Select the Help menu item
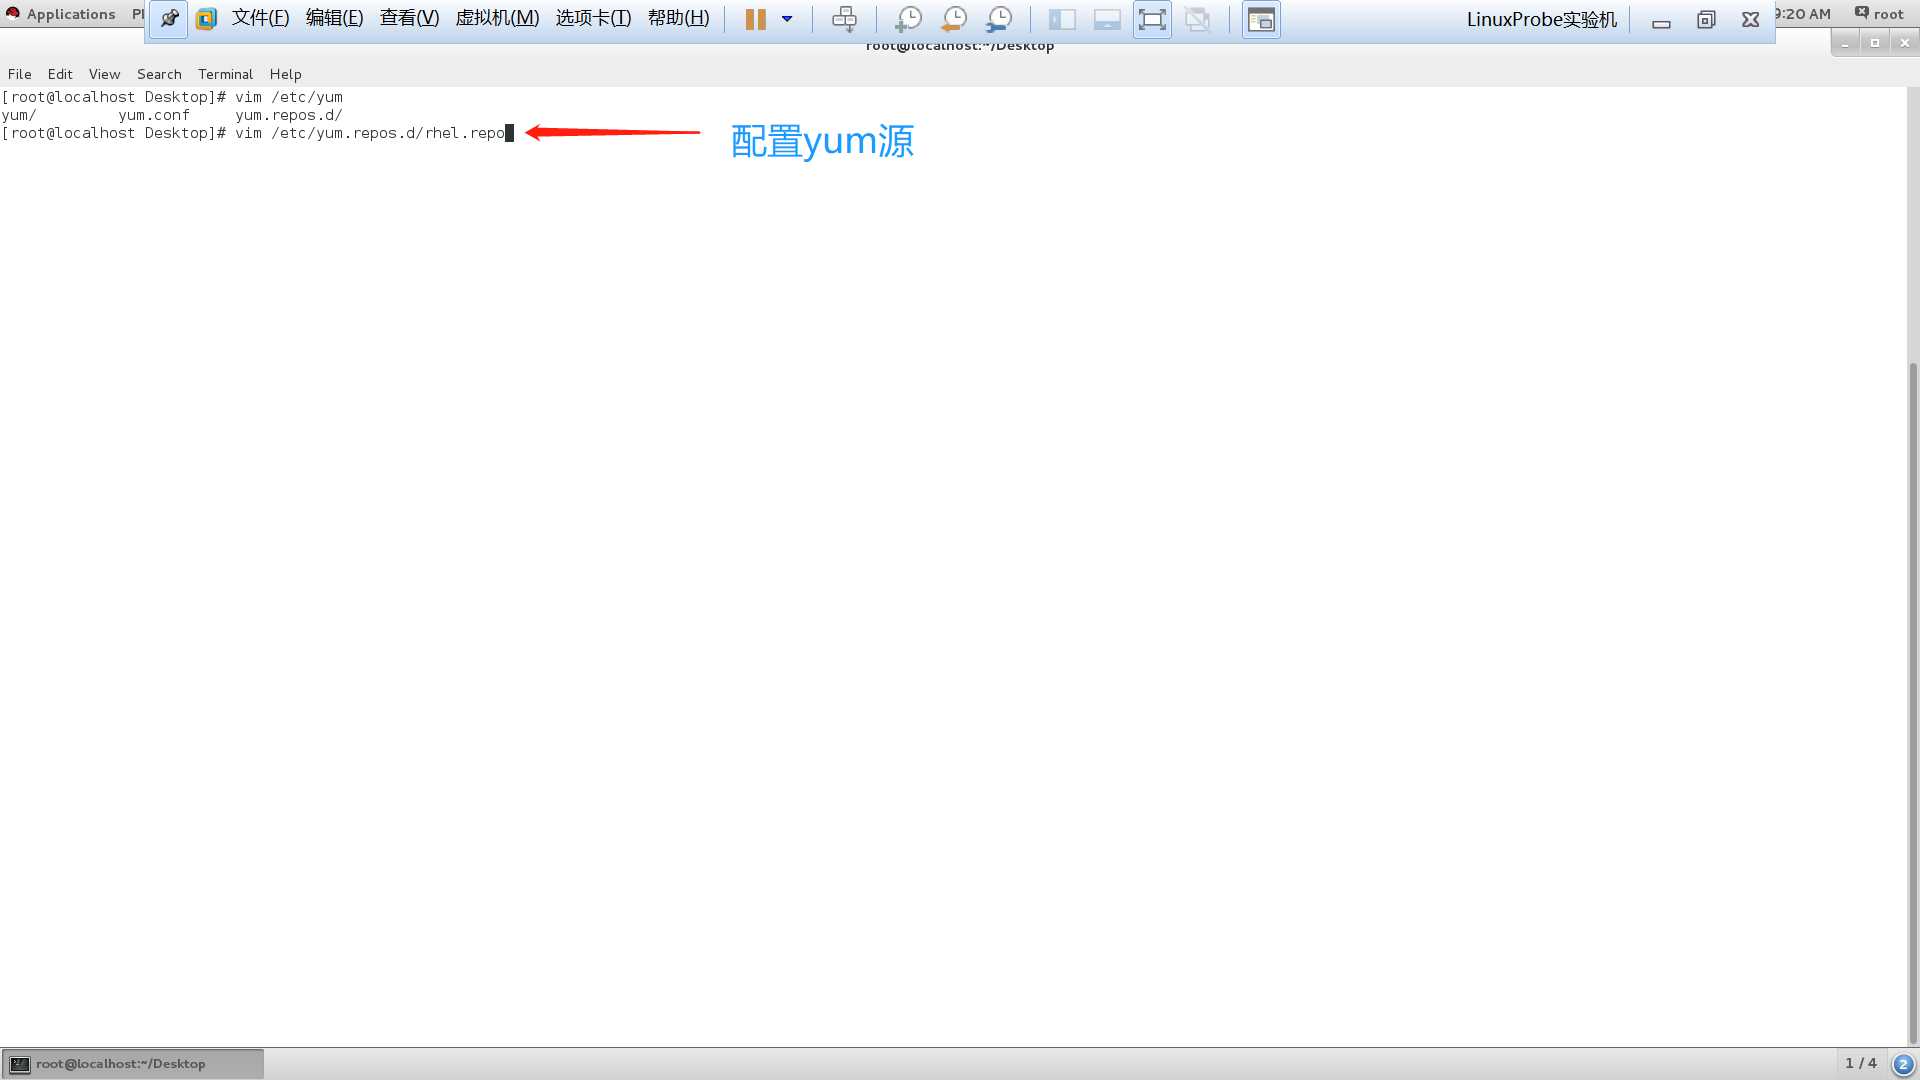1920x1080 pixels. click(285, 73)
